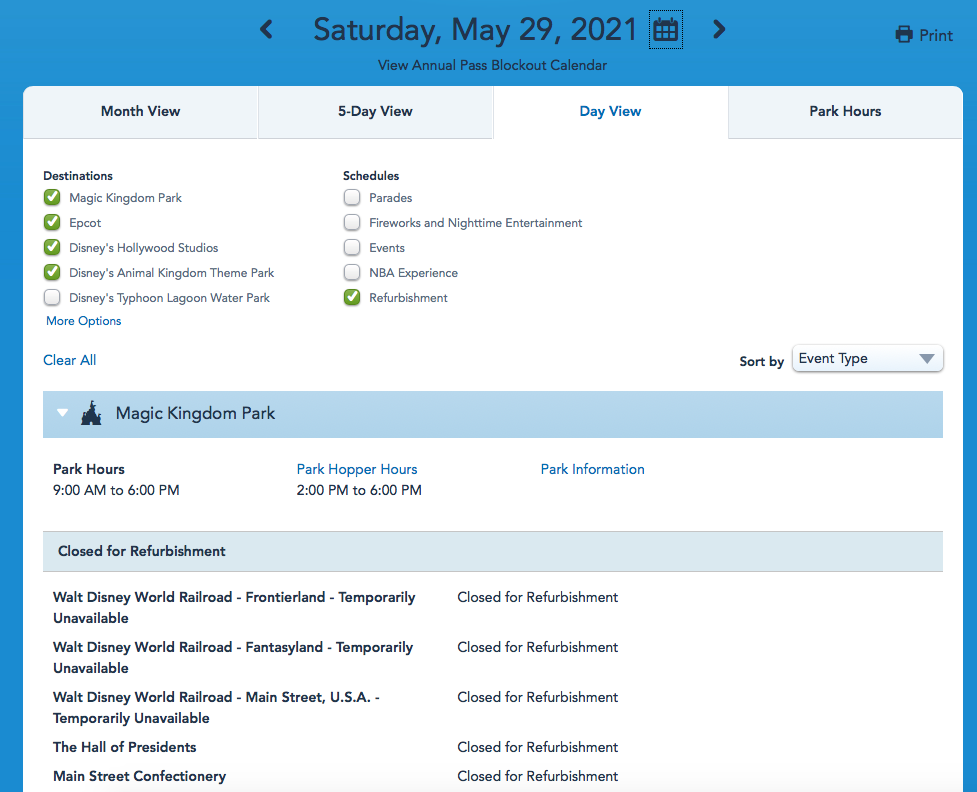977x792 pixels.
Task: Uncheck the Magic Kingdom Park checkbox
Action: pyautogui.click(x=52, y=198)
